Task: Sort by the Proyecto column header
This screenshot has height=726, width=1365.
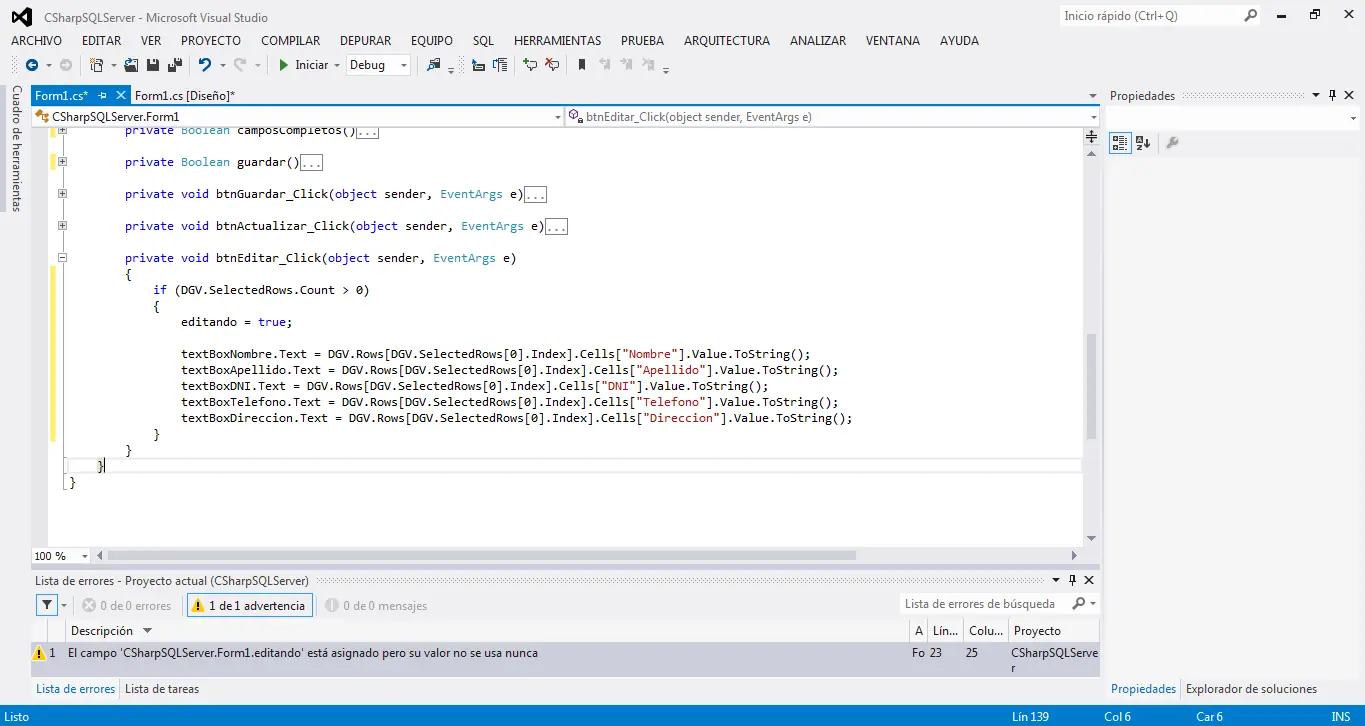Action: 1054,631
